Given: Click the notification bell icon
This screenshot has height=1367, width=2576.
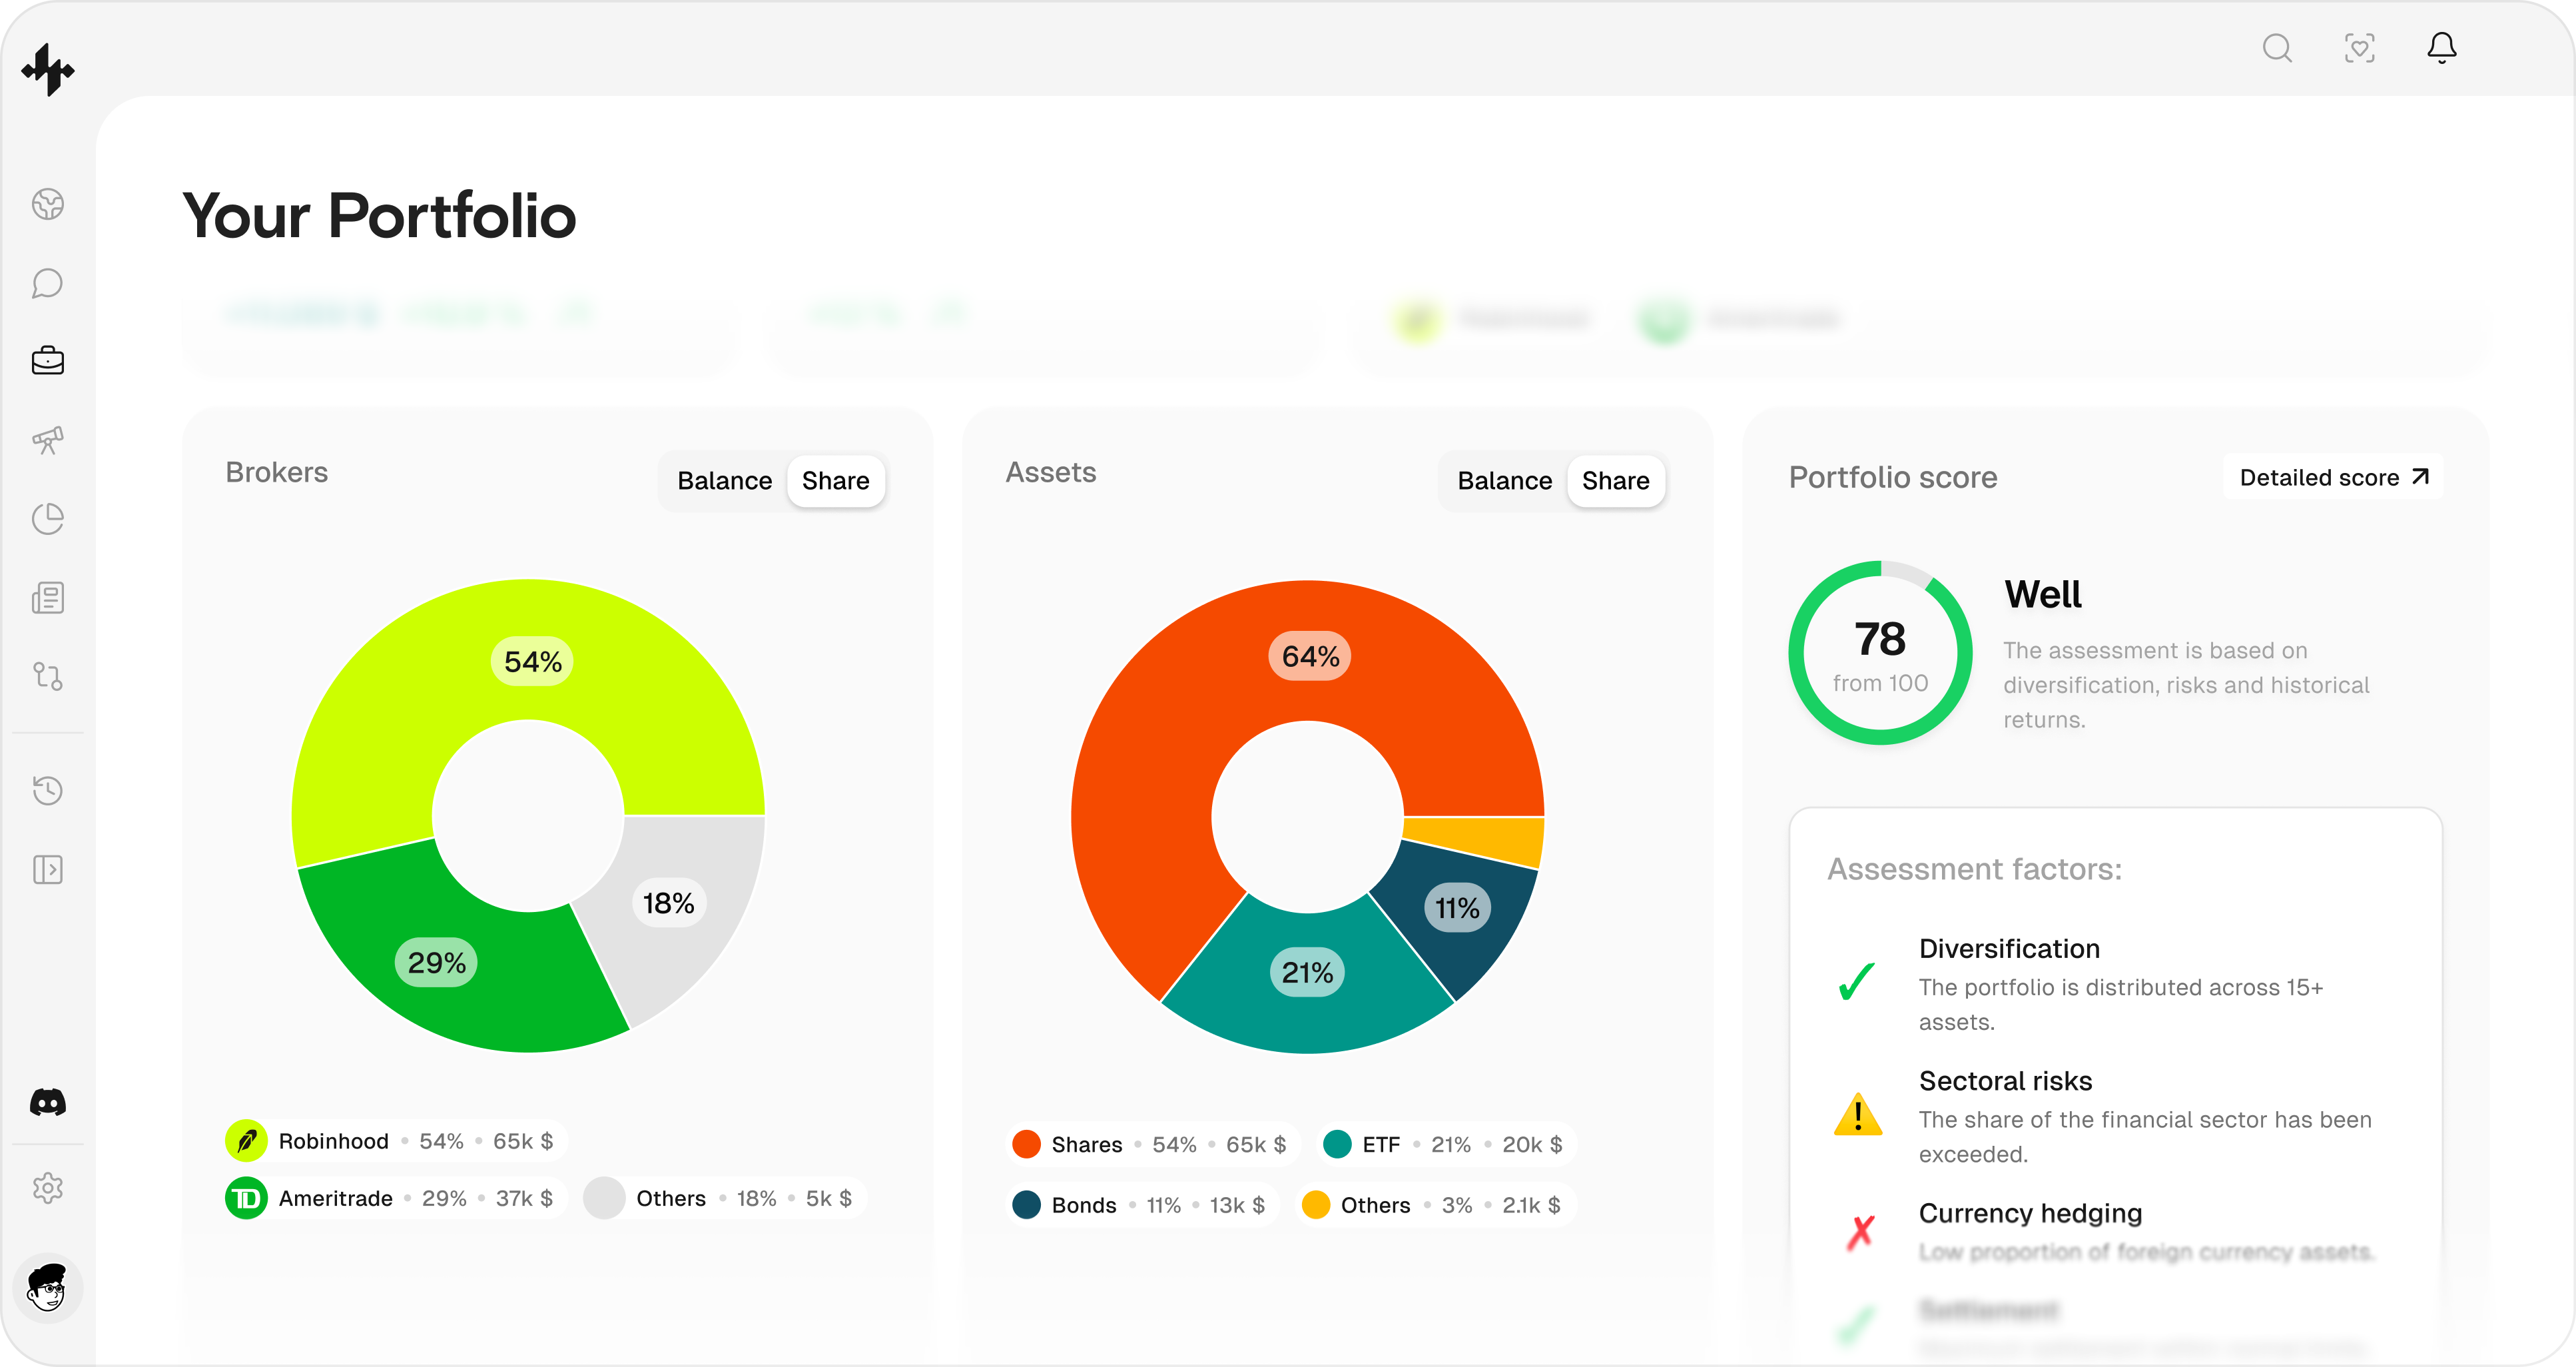Looking at the screenshot, I should pos(2441,48).
